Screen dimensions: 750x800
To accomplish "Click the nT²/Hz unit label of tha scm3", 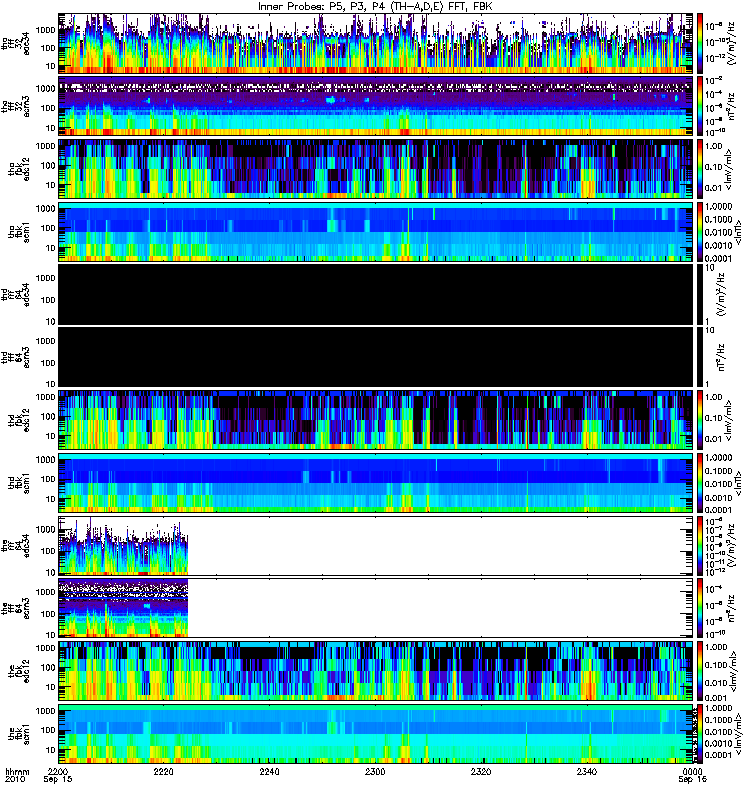I will (x=731, y=107).
